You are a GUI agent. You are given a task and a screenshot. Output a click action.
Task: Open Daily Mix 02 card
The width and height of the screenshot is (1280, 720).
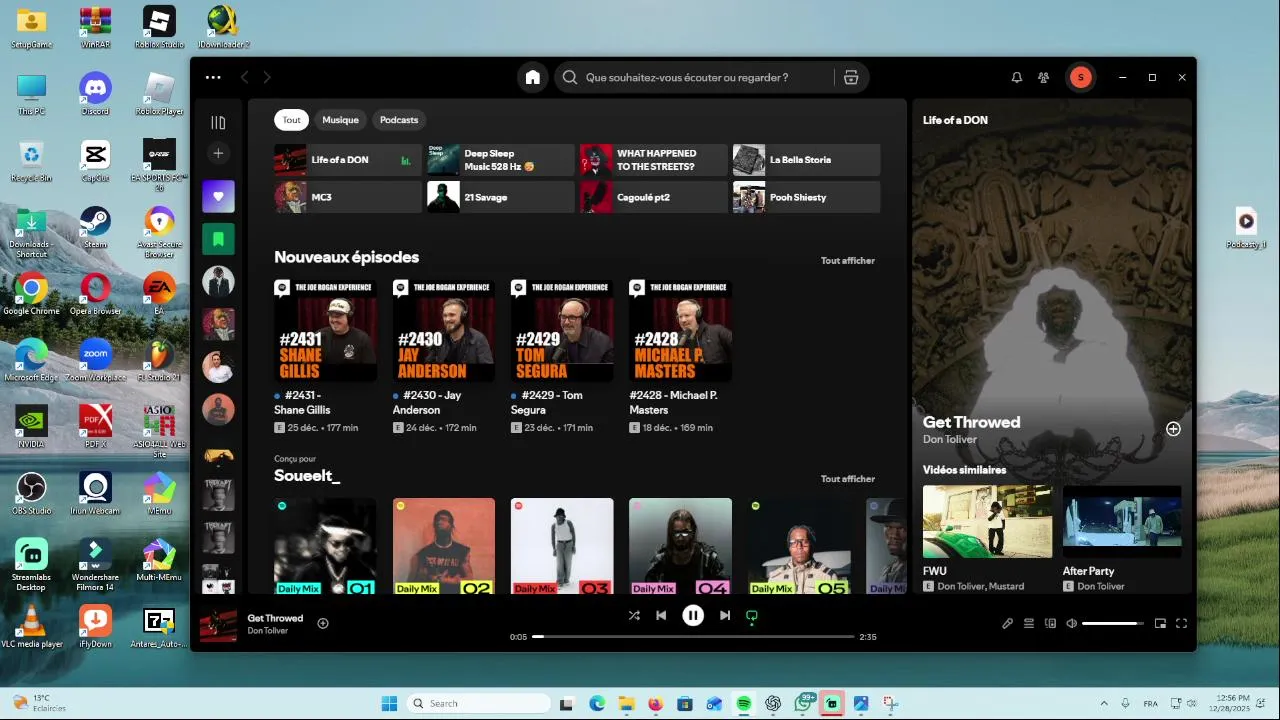pyautogui.click(x=444, y=546)
